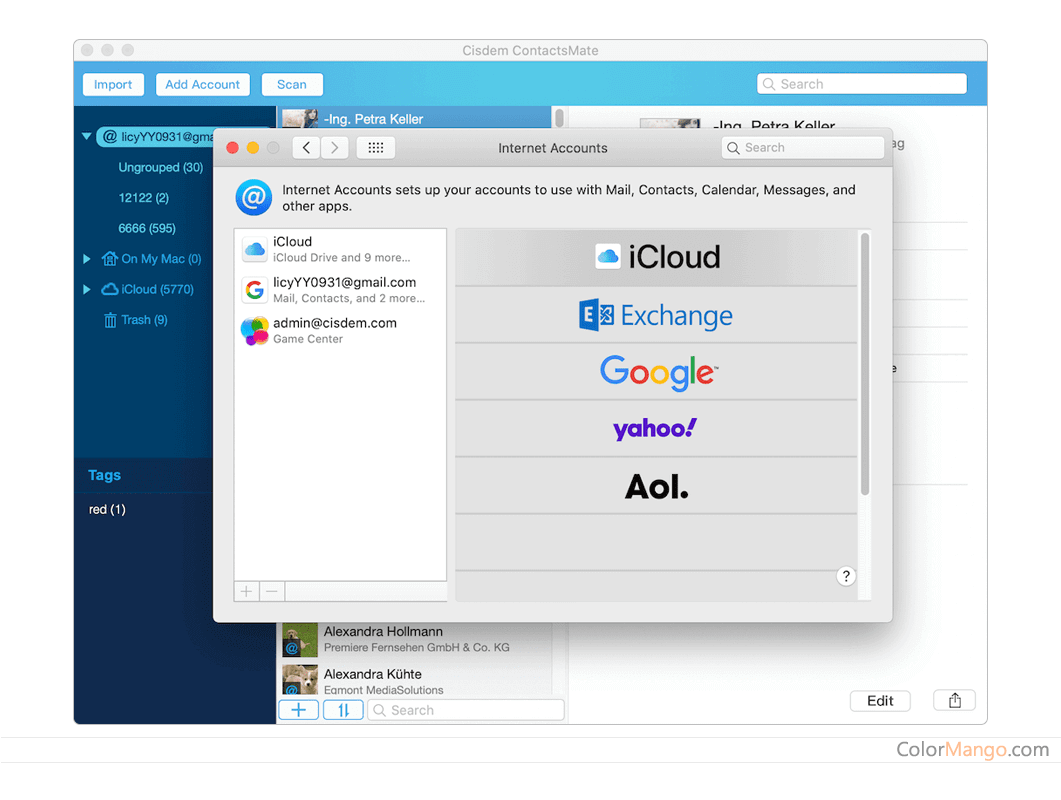Click the Import button in ContactsMate toolbar
1061x800 pixels.
click(113, 85)
